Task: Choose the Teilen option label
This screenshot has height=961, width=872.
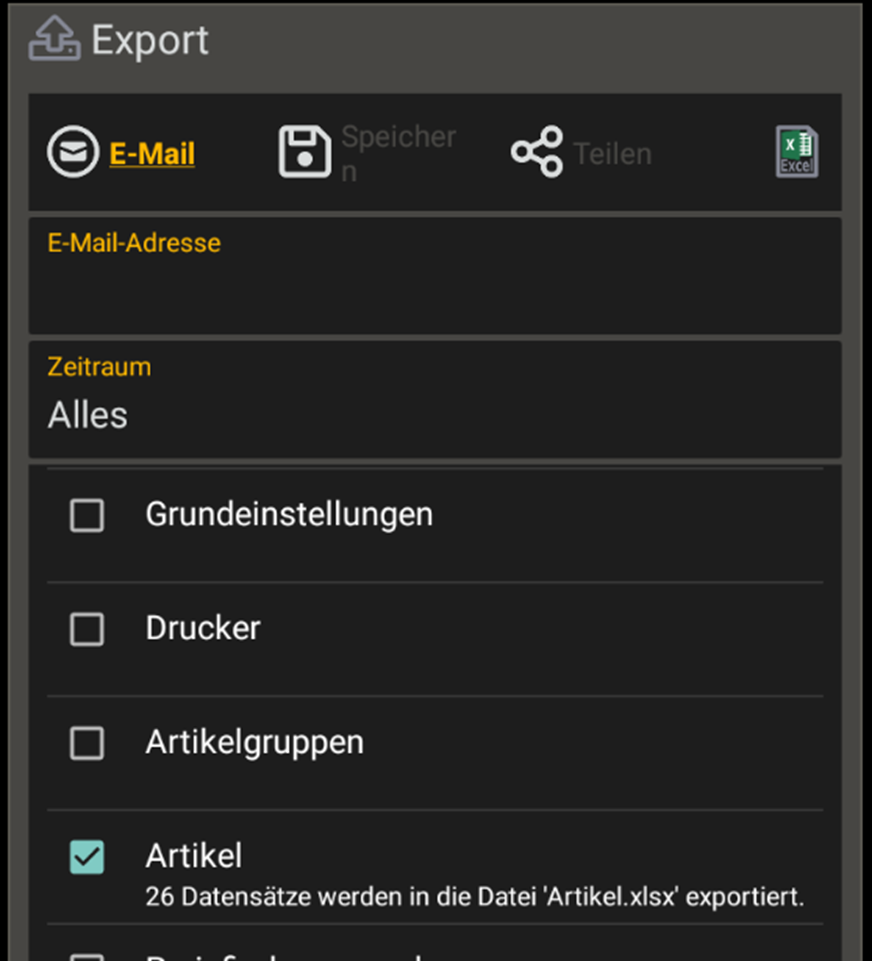Action: click(612, 154)
